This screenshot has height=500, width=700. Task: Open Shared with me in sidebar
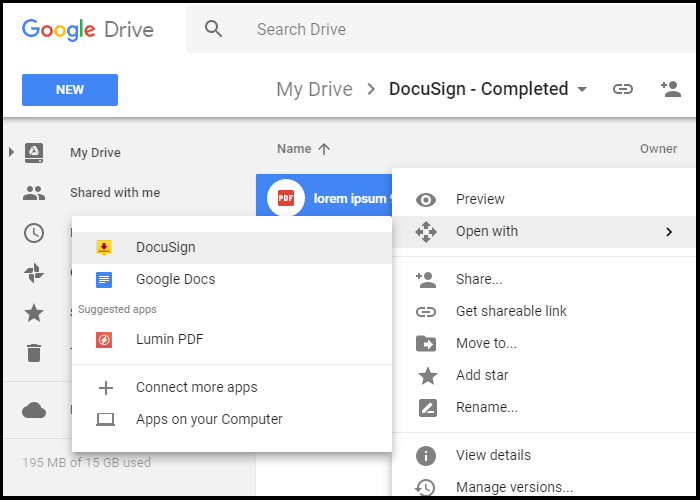114,192
